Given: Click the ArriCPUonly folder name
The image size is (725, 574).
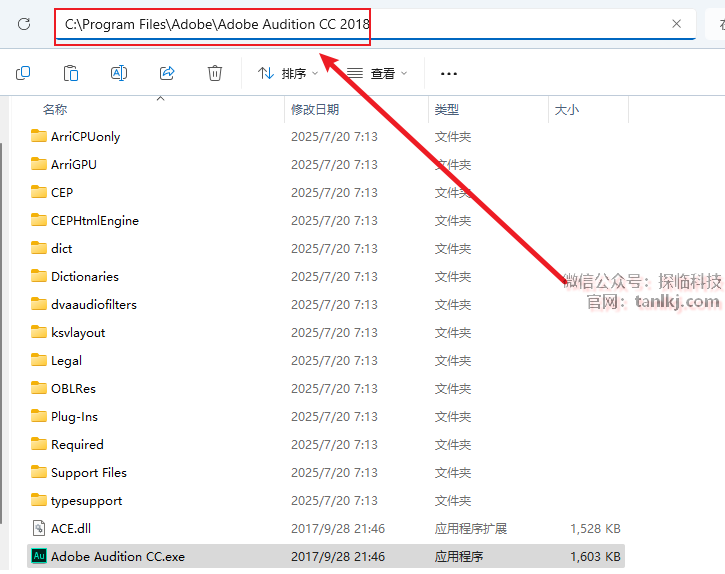Looking at the screenshot, I should 86,137.
